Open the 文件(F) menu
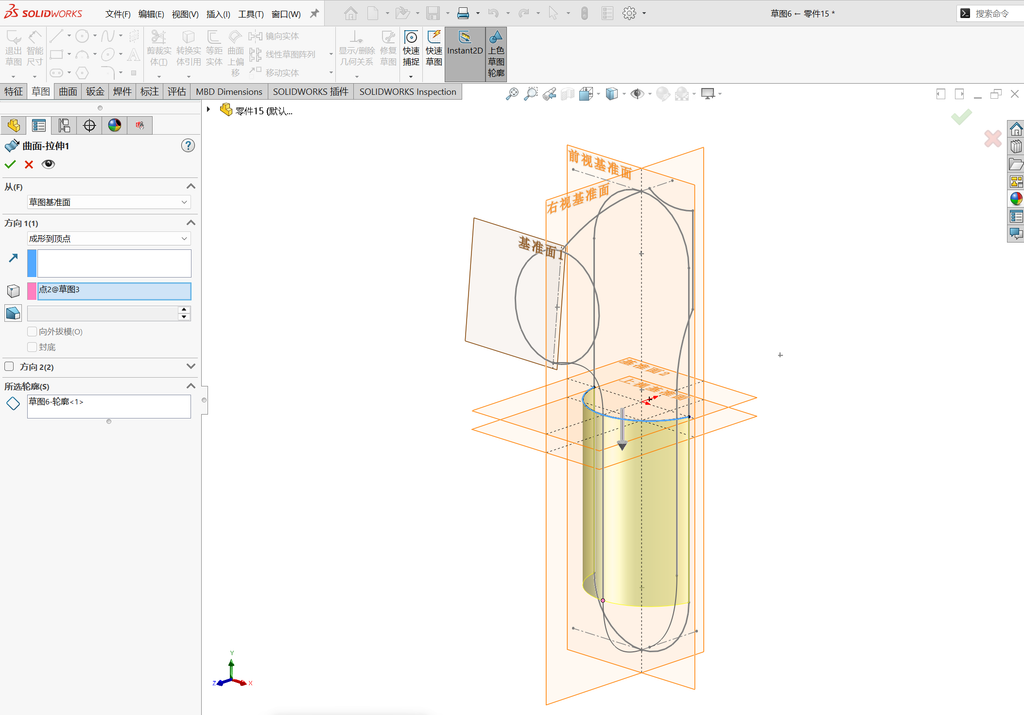This screenshot has height=715, width=1024. [118, 14]
